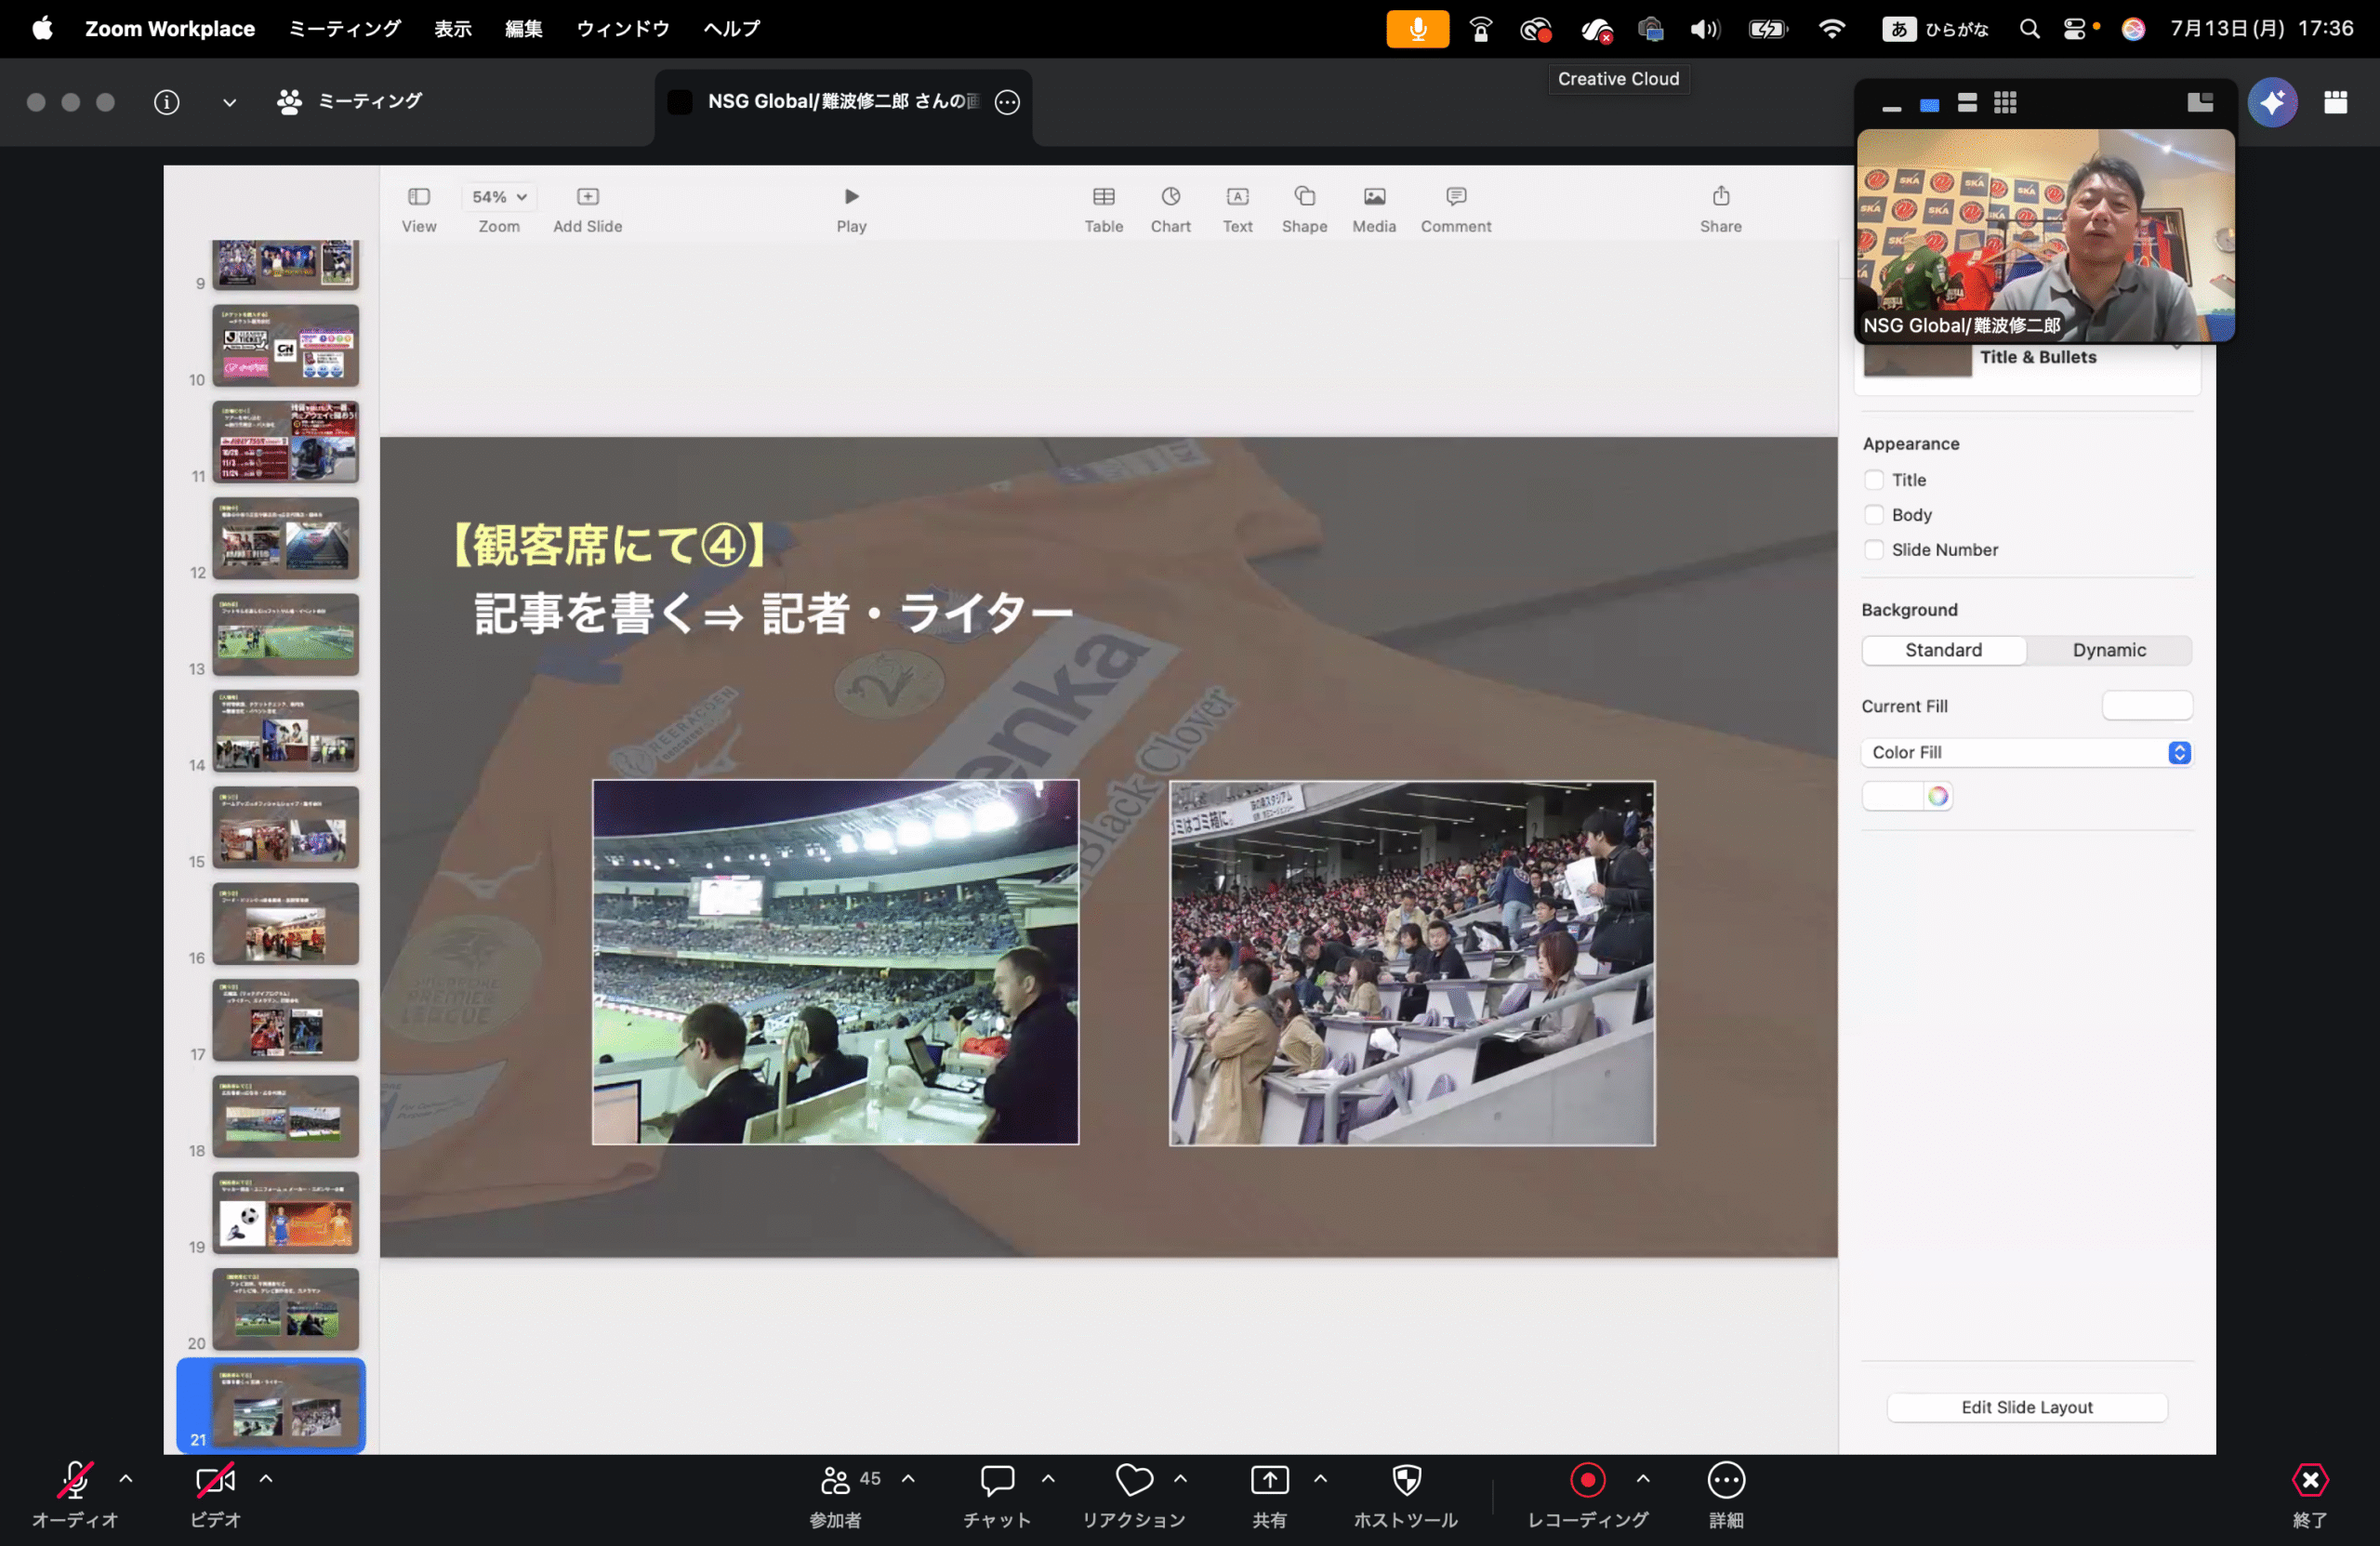The image size is (2380, 1546).
Task: Add a Comment from the toolbar
Action: click(x=1456, y=197)
